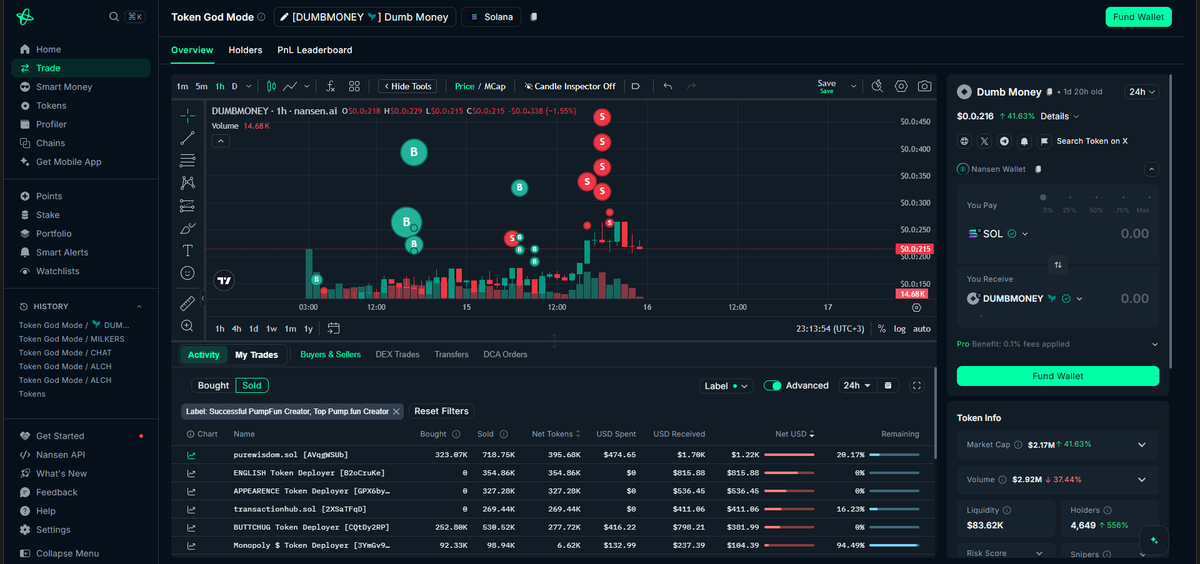Select the Bought filter

(x=213, y=385)
